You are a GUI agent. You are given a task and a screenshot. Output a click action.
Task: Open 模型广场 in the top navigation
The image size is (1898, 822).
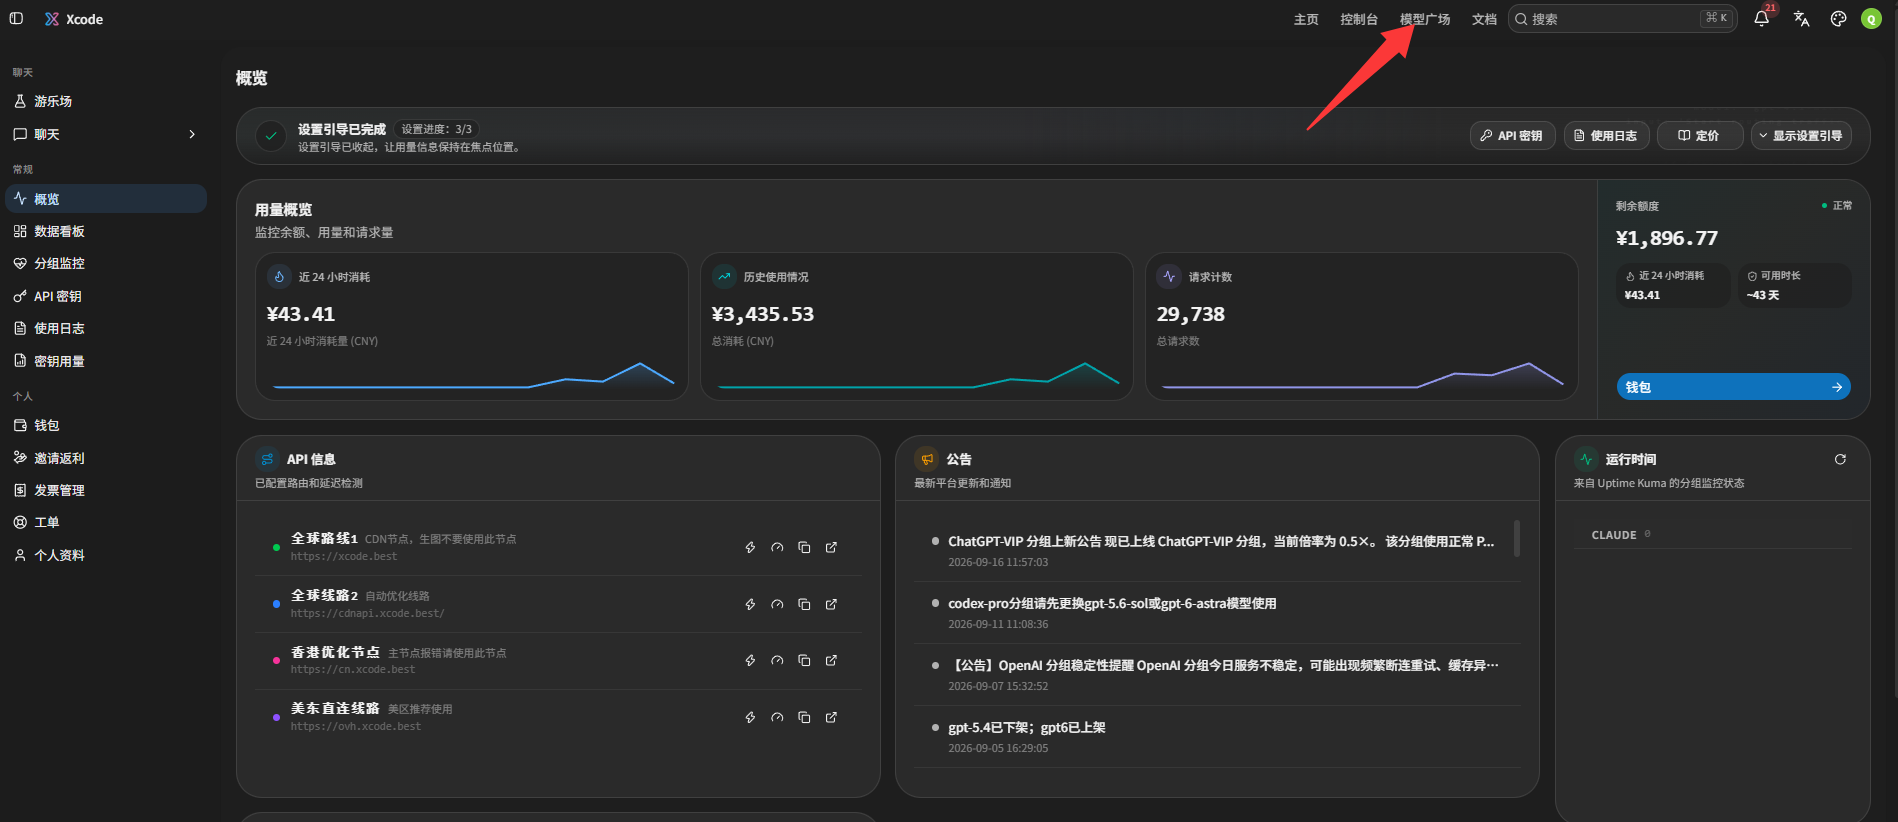click(1425, 19)
